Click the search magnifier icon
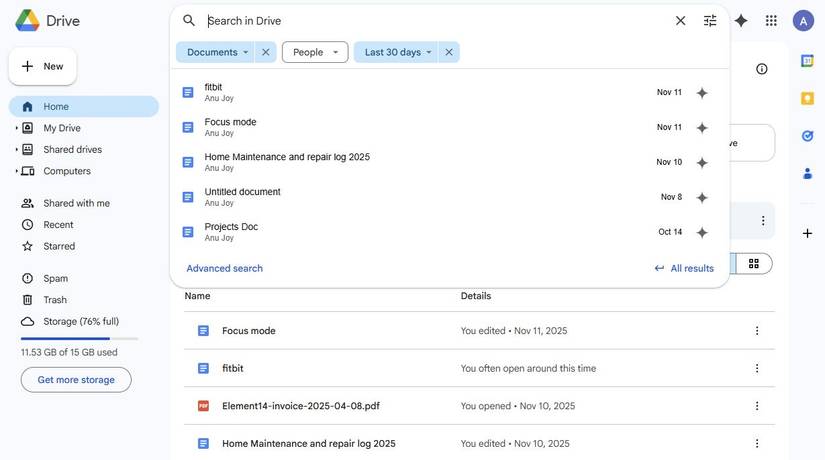The width and height of the screenshot is (825, 460). (189, 21)
